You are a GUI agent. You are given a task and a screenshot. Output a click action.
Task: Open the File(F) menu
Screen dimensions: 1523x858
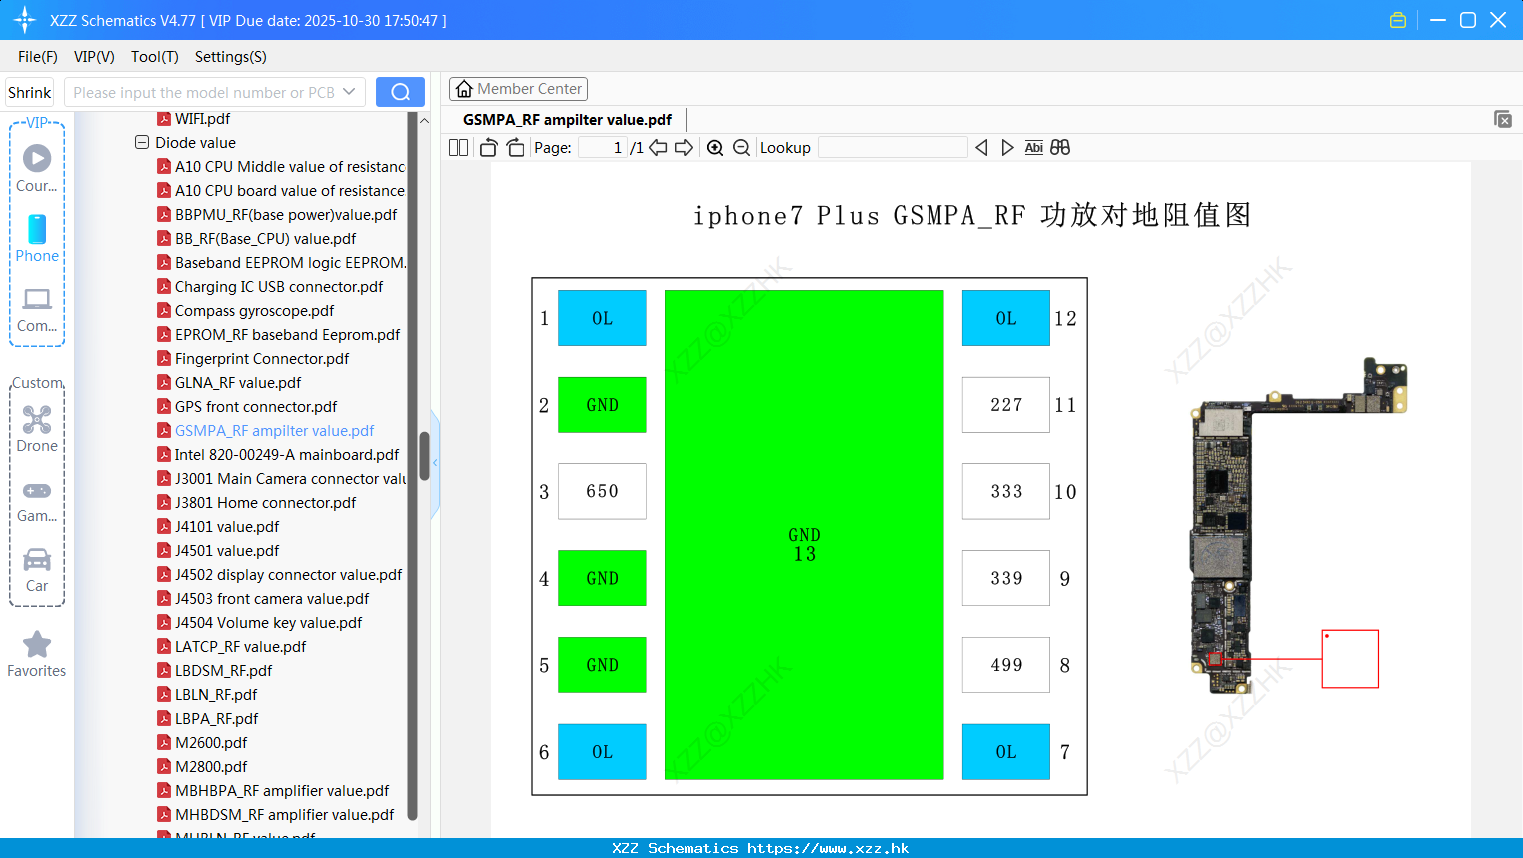(38, 57)
